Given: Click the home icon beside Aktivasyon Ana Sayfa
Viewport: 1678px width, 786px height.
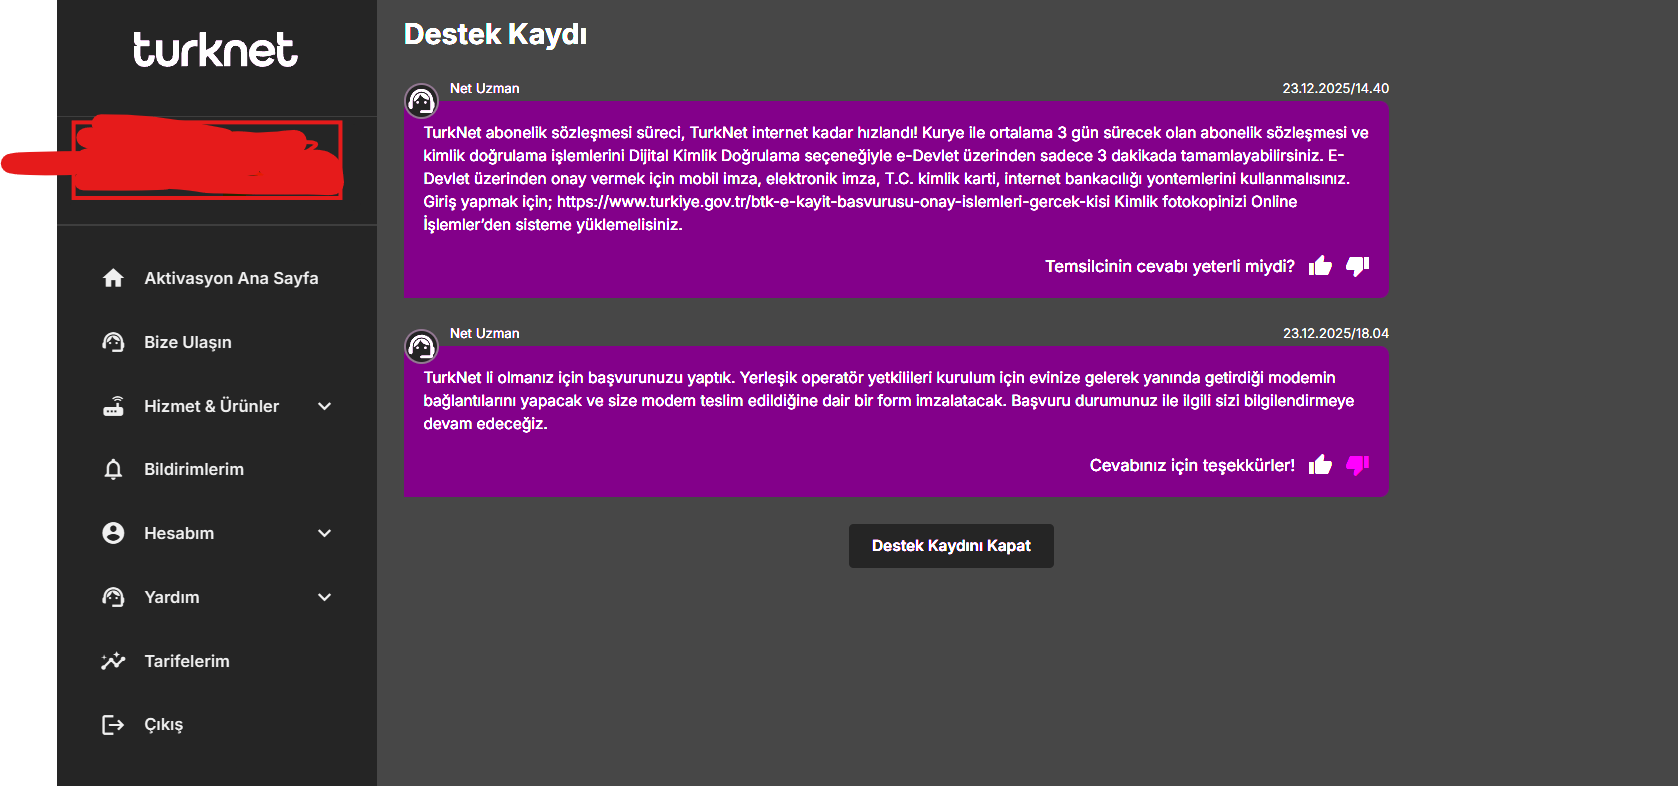Looking at the screenshot, I should click(113, 278).
